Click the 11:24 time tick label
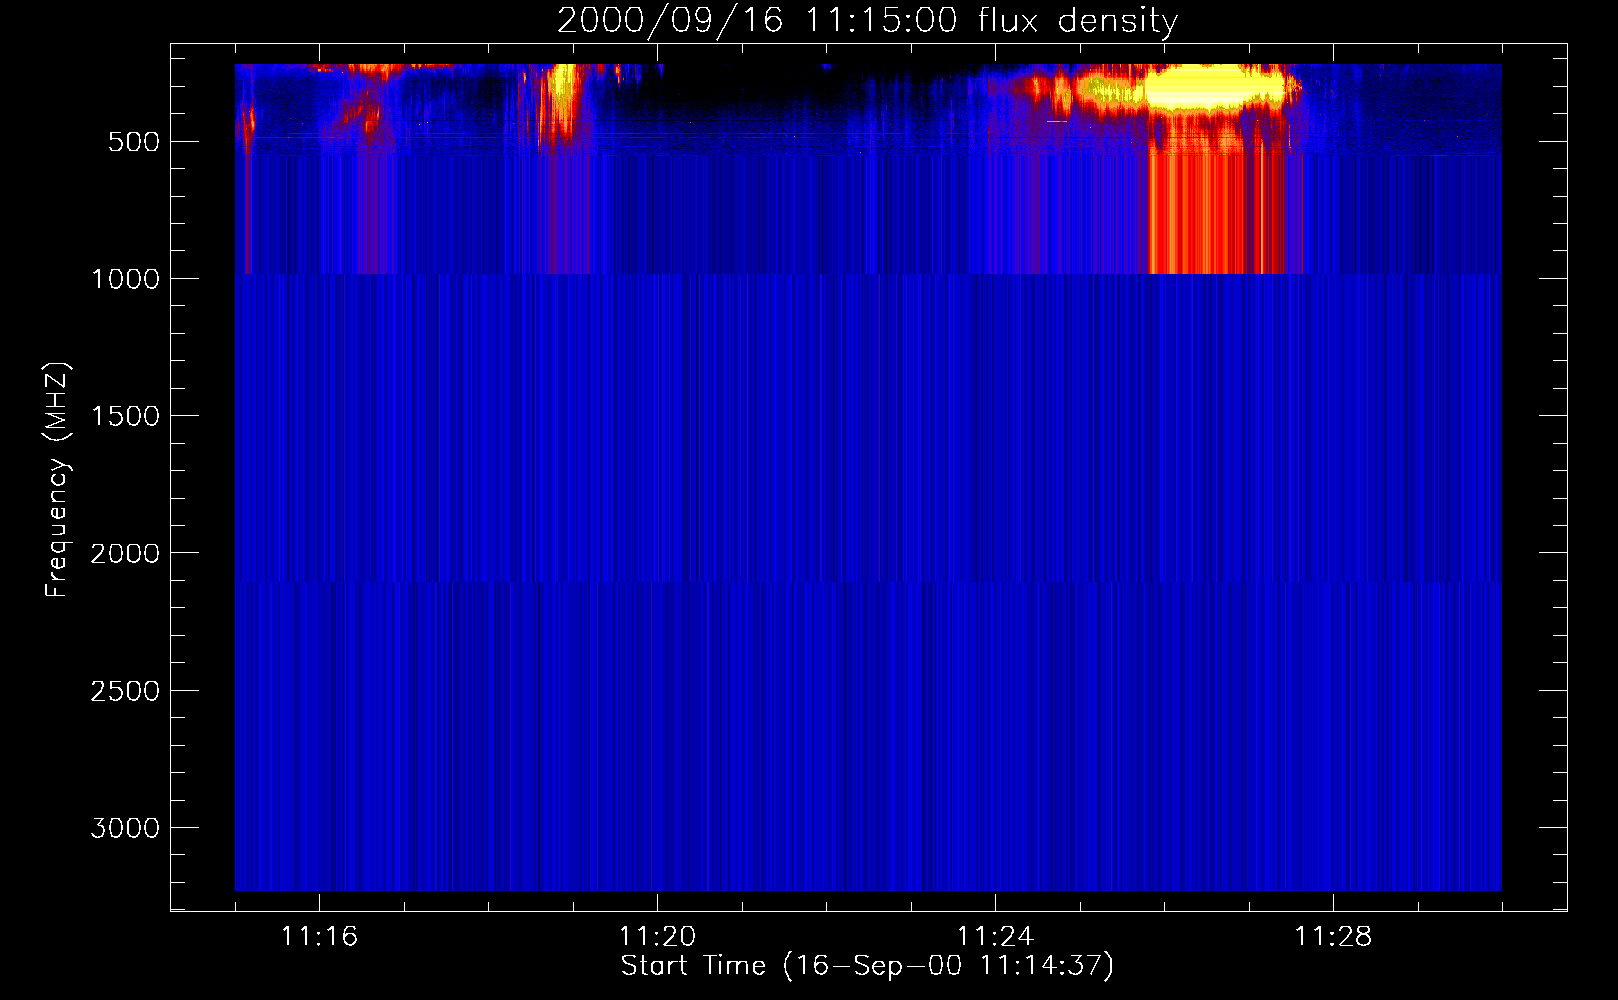This screenshot has height=1000, width=1618. (995, 936)
